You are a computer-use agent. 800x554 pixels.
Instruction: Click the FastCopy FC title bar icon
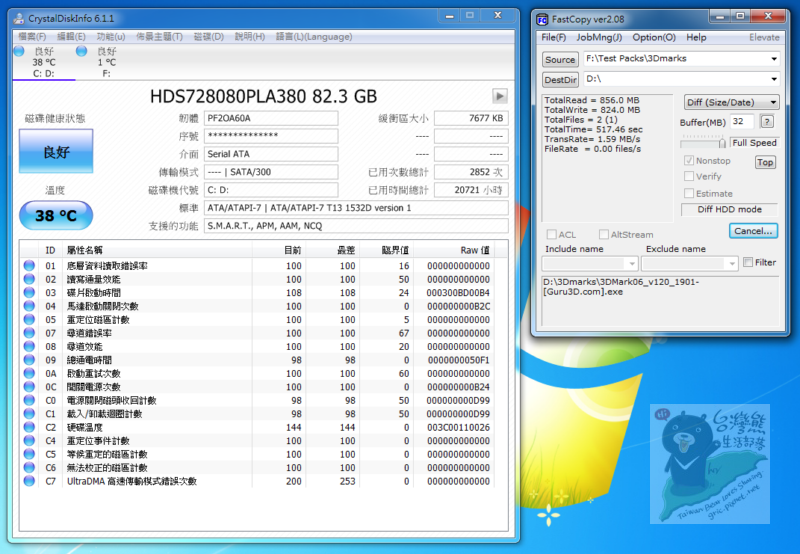pos(542,20)
